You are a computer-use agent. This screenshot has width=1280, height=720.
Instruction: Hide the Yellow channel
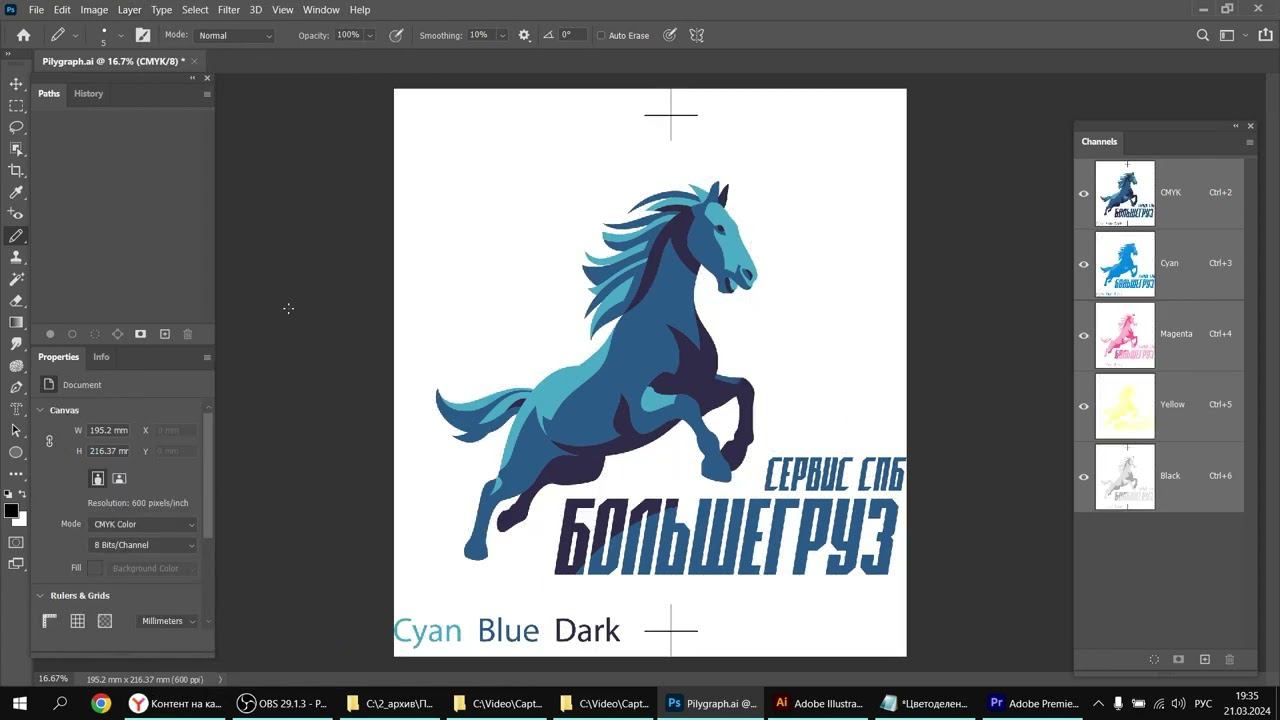pyautogui.click(x=1084, y=406)
